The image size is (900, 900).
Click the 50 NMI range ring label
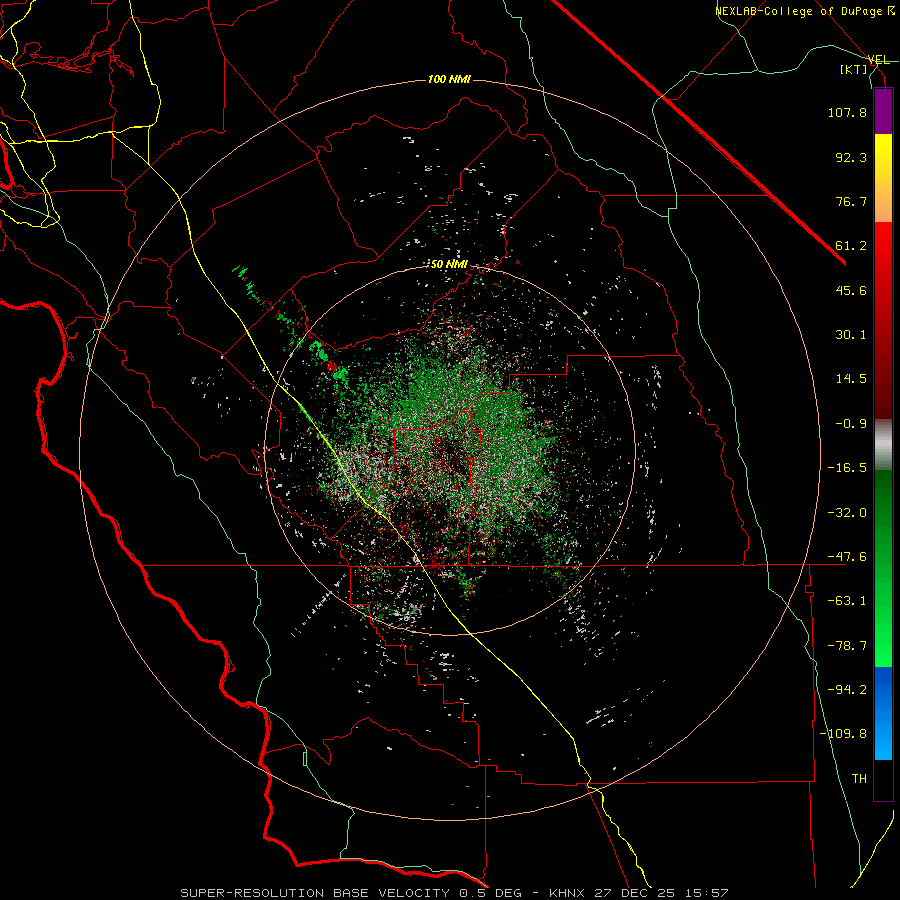(x=449, y=265)
